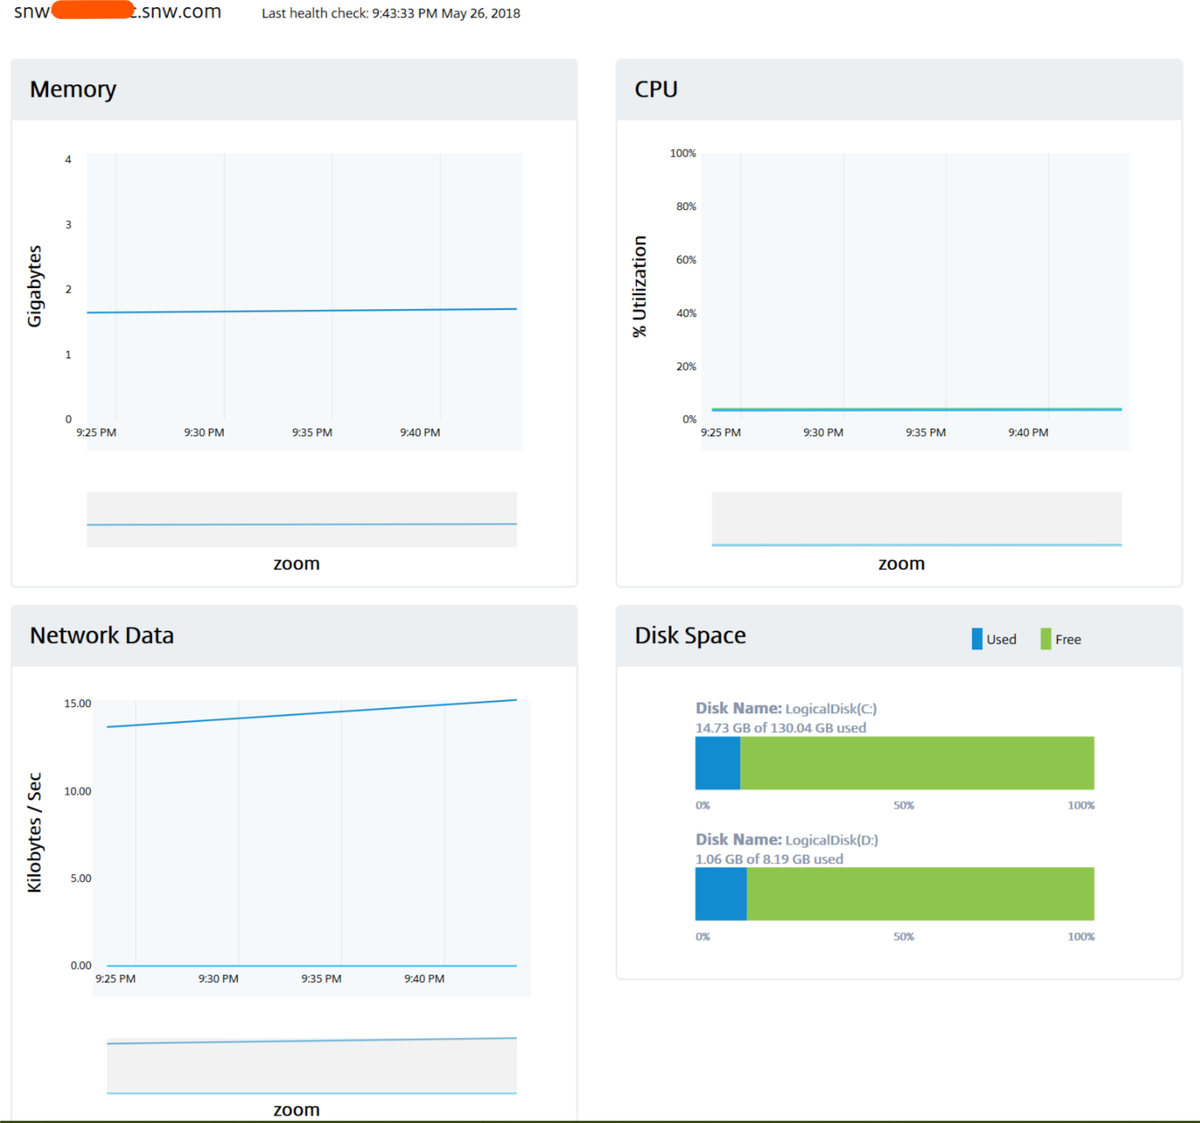Click the blue Used legend swatch
The height and width of the screenshot is (1123, 1200).
pos(975,638)
